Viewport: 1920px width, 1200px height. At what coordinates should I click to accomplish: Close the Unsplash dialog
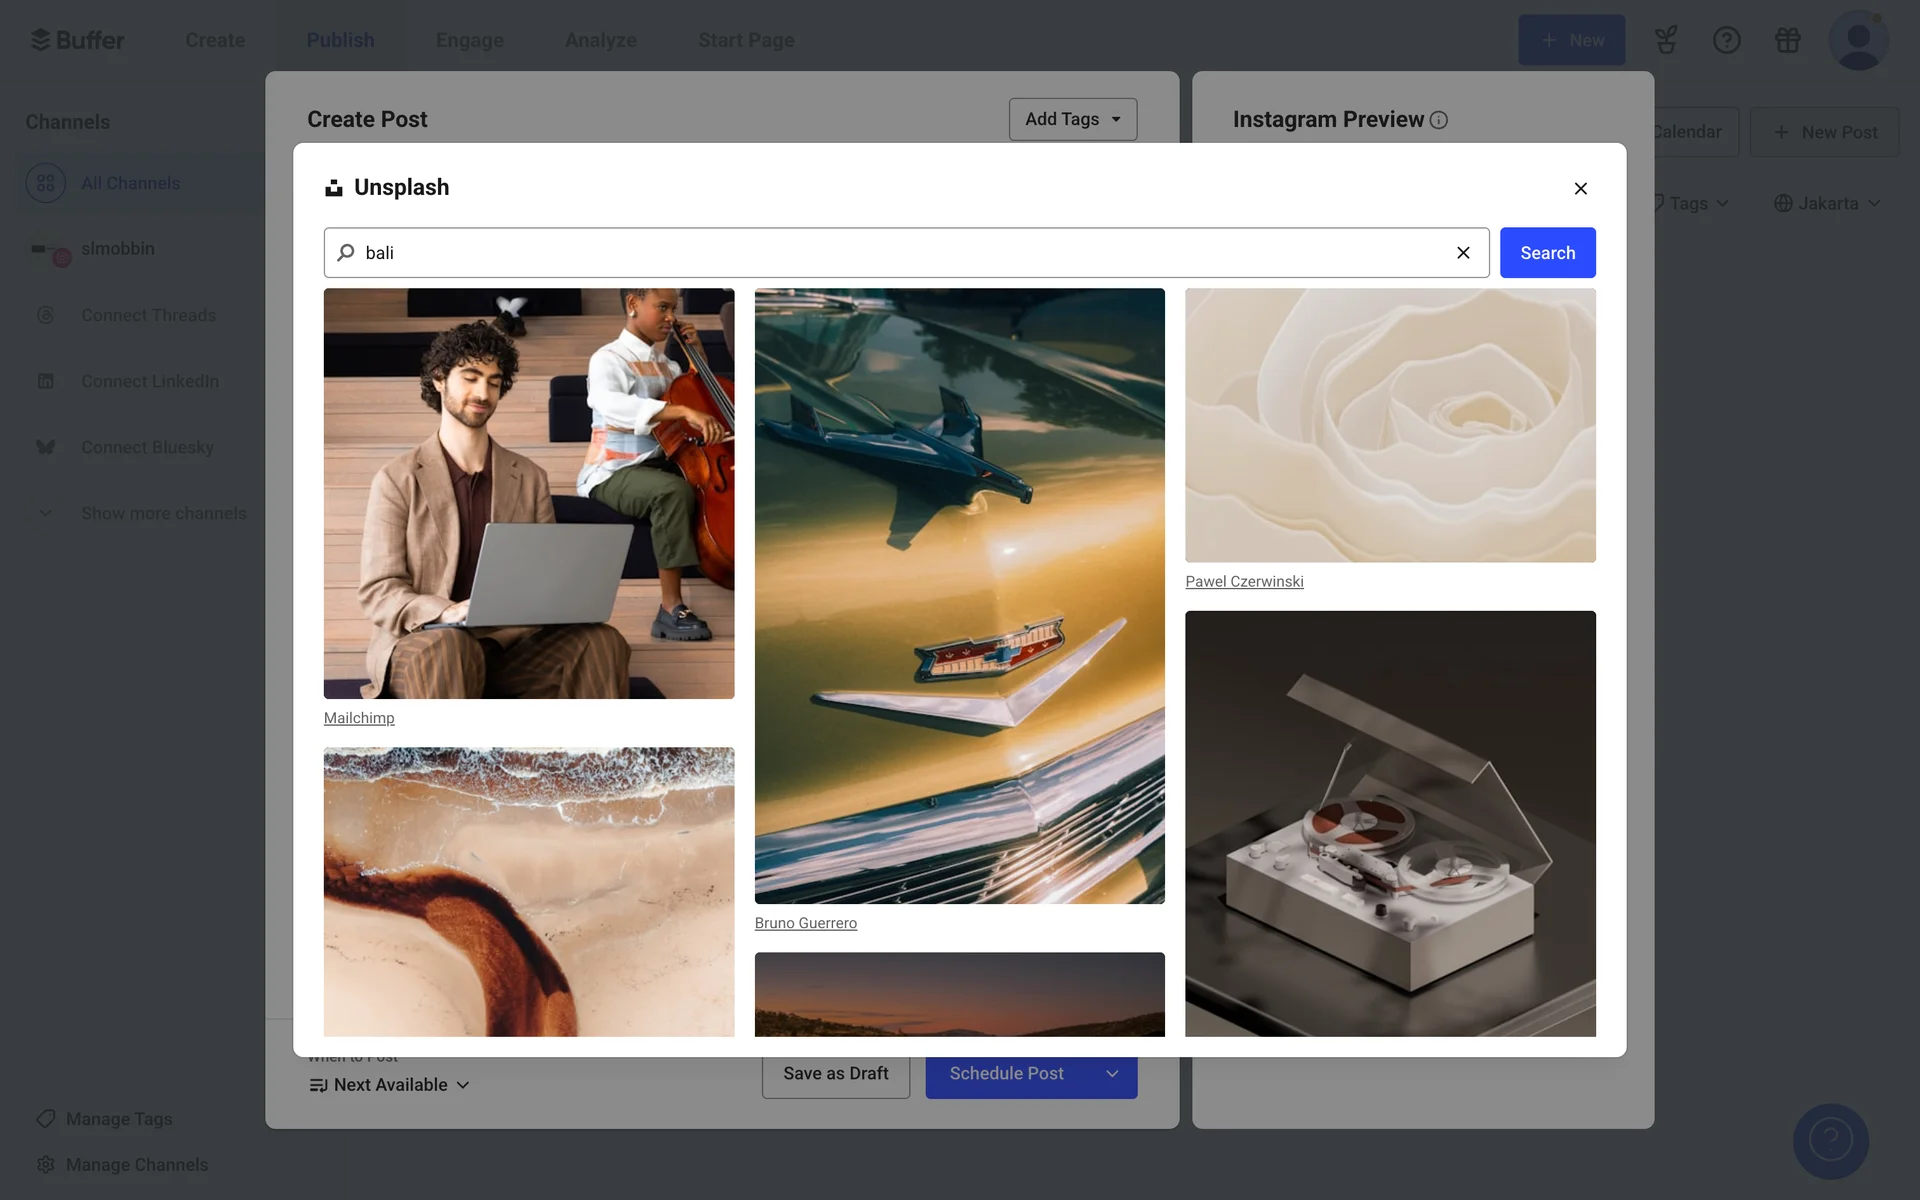[1580, 189]
